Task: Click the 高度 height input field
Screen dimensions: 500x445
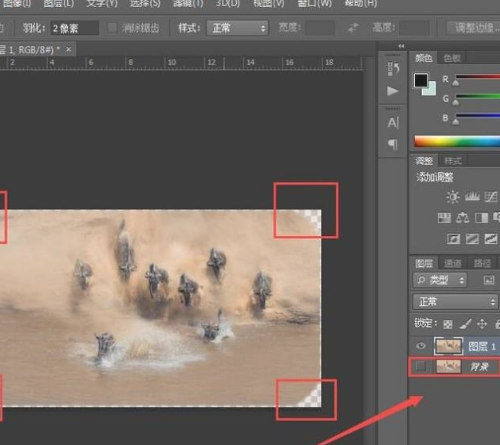Action: click(x=414, y=28)
